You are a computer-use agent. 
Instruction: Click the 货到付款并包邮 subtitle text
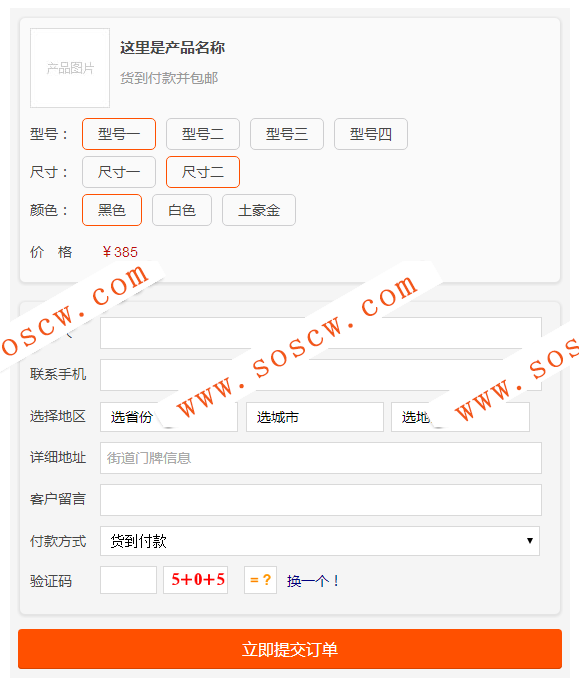pos(169,78)
